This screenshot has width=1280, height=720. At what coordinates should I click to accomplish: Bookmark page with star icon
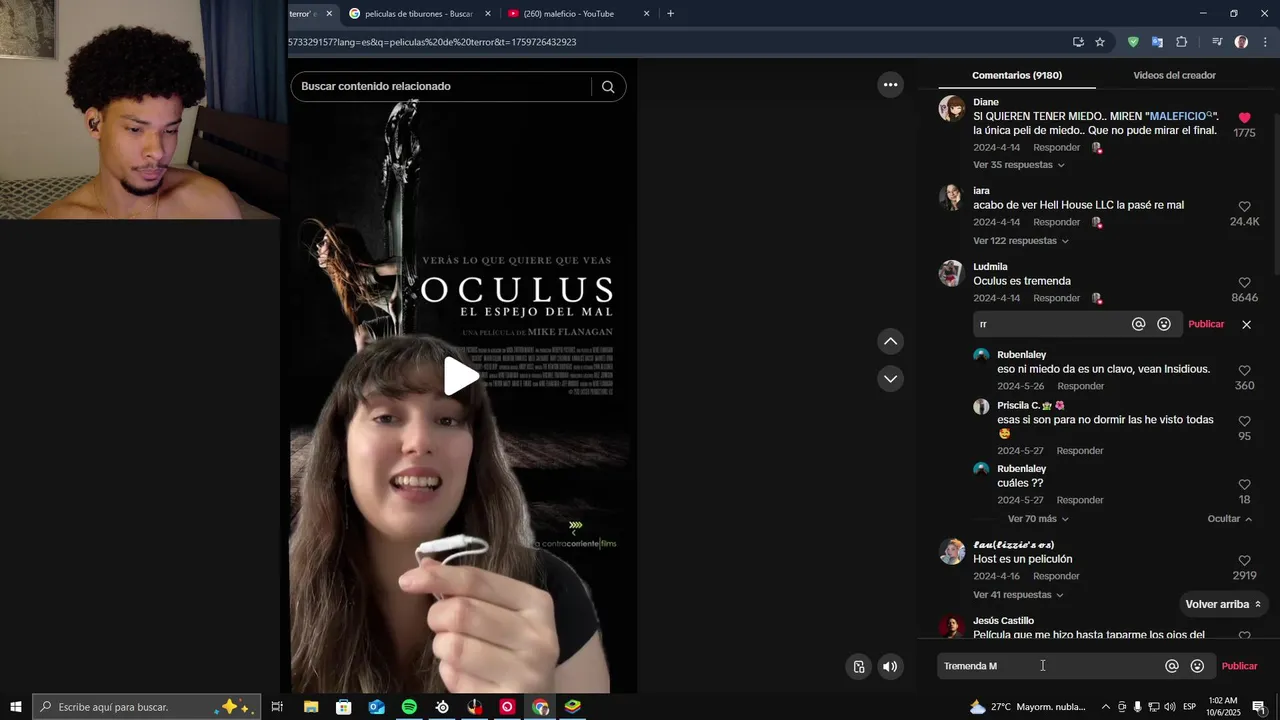(1100, 42)
